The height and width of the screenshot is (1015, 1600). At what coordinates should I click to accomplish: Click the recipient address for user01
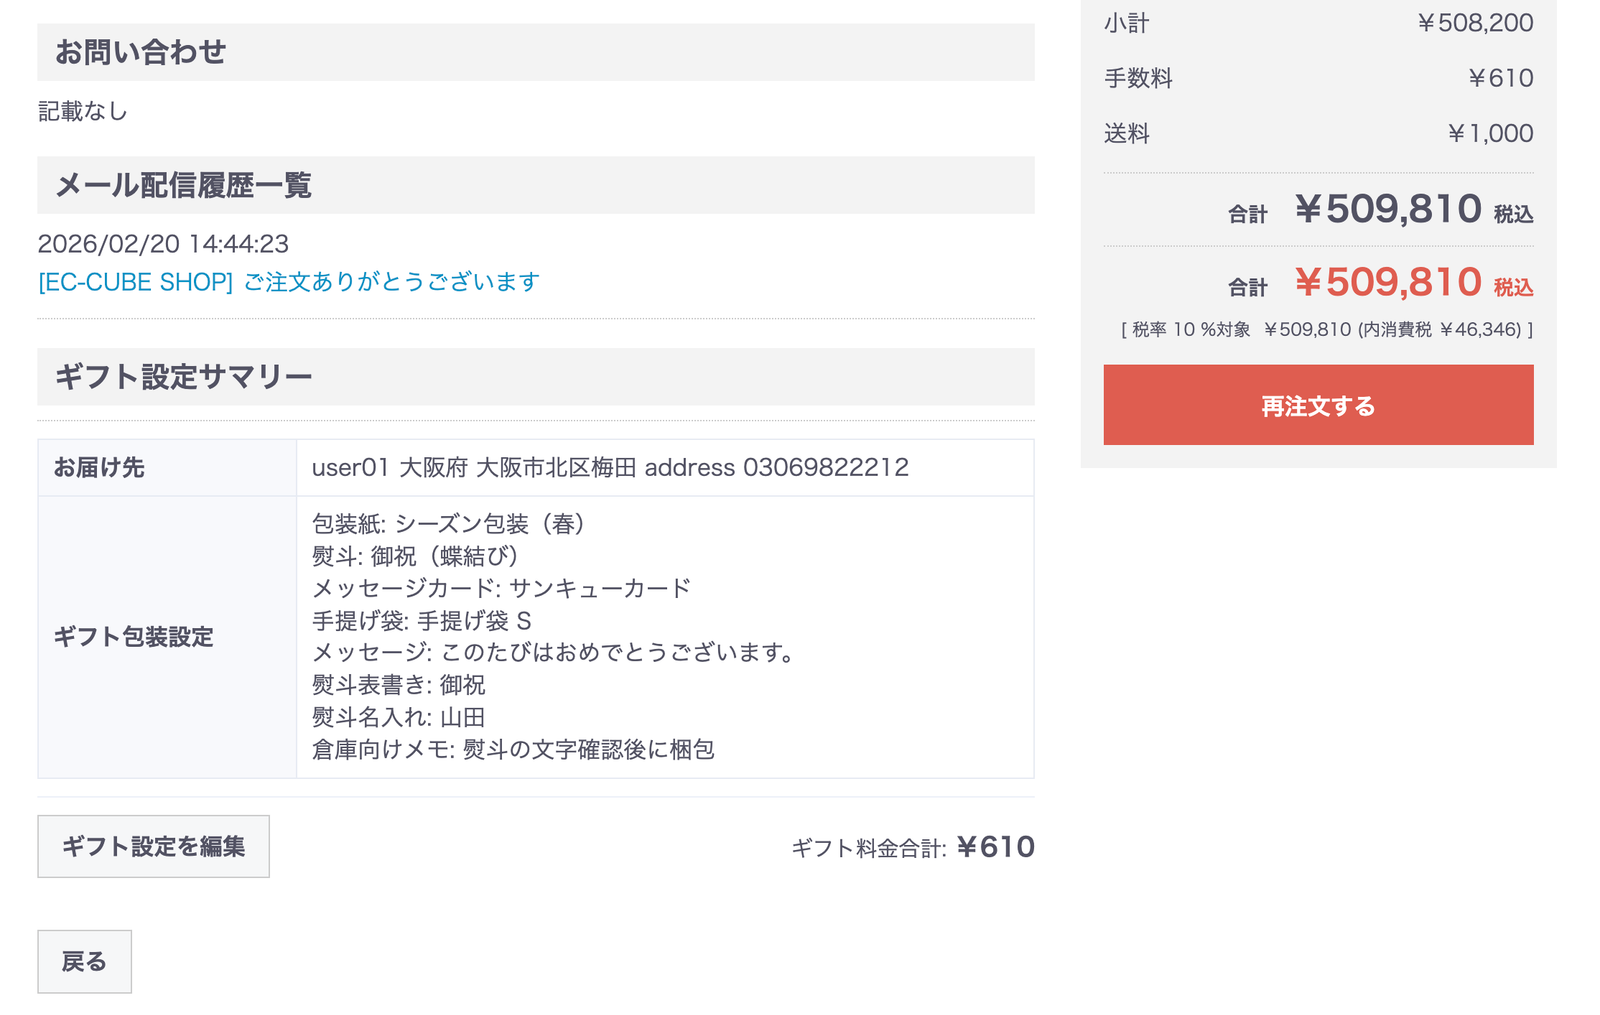pyautogui.click(x=608, y=467)
